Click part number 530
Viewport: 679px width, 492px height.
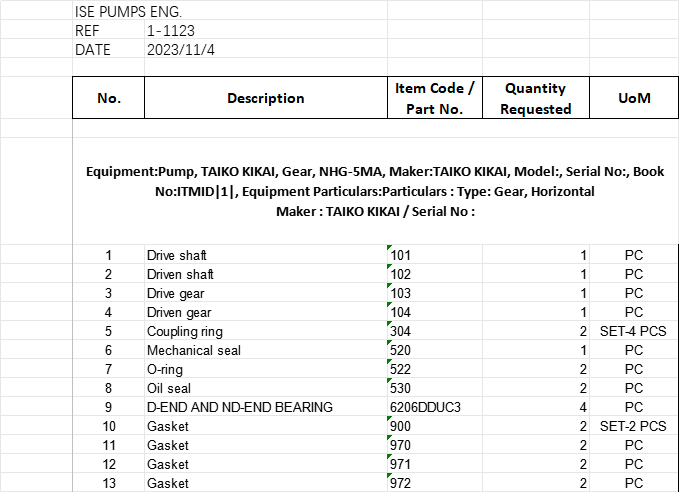coord(435,388)
